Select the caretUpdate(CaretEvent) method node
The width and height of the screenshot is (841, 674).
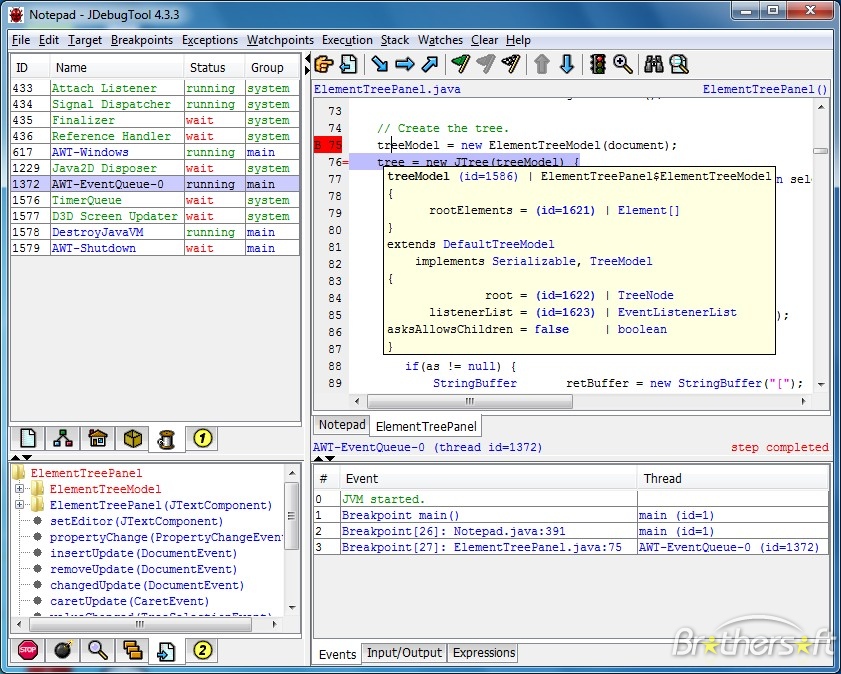click(129, 601)
